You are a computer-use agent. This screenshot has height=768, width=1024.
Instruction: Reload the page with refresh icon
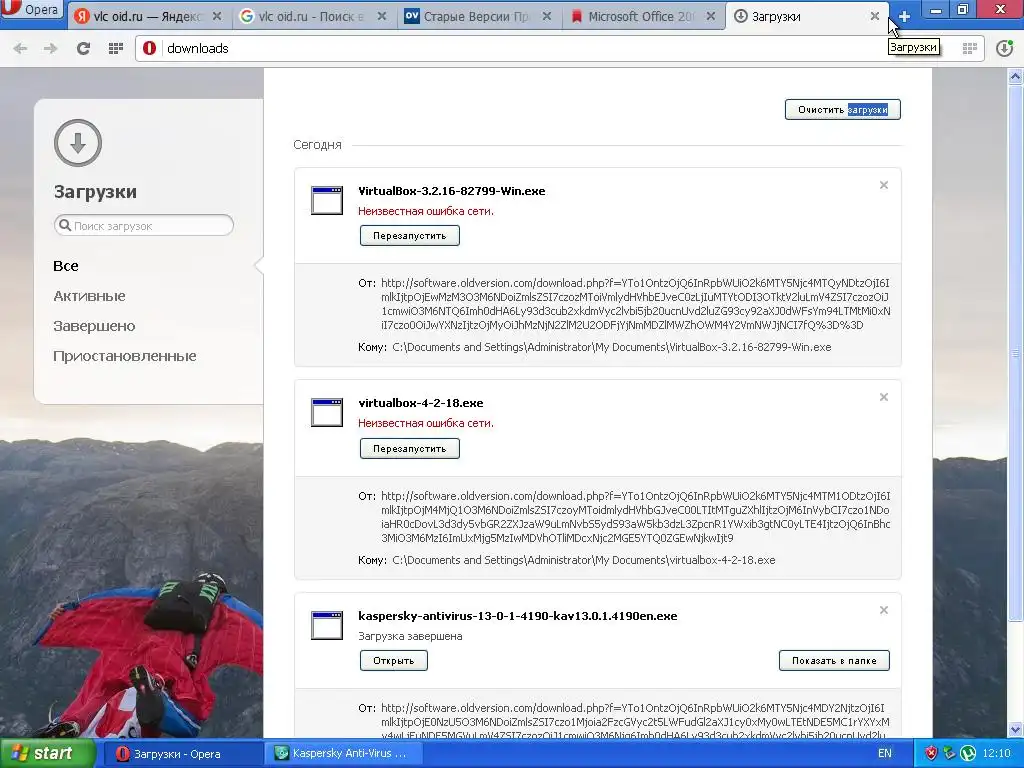tap(83, 48)
